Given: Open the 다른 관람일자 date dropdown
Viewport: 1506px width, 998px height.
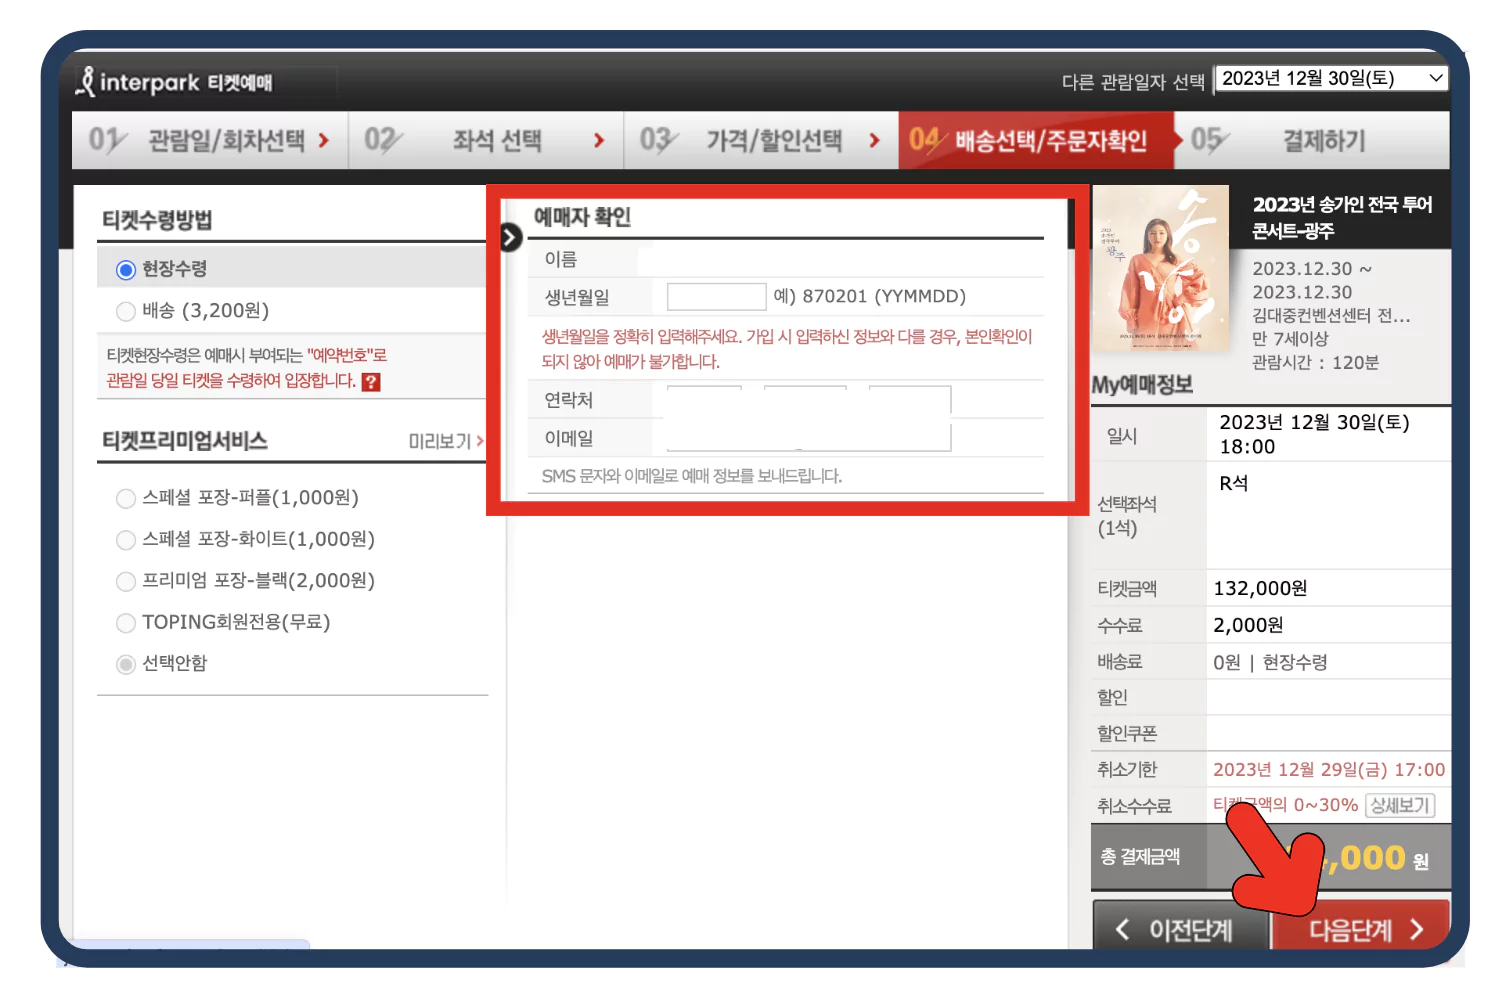Looking at the screenshot, I should (1330, 78).
